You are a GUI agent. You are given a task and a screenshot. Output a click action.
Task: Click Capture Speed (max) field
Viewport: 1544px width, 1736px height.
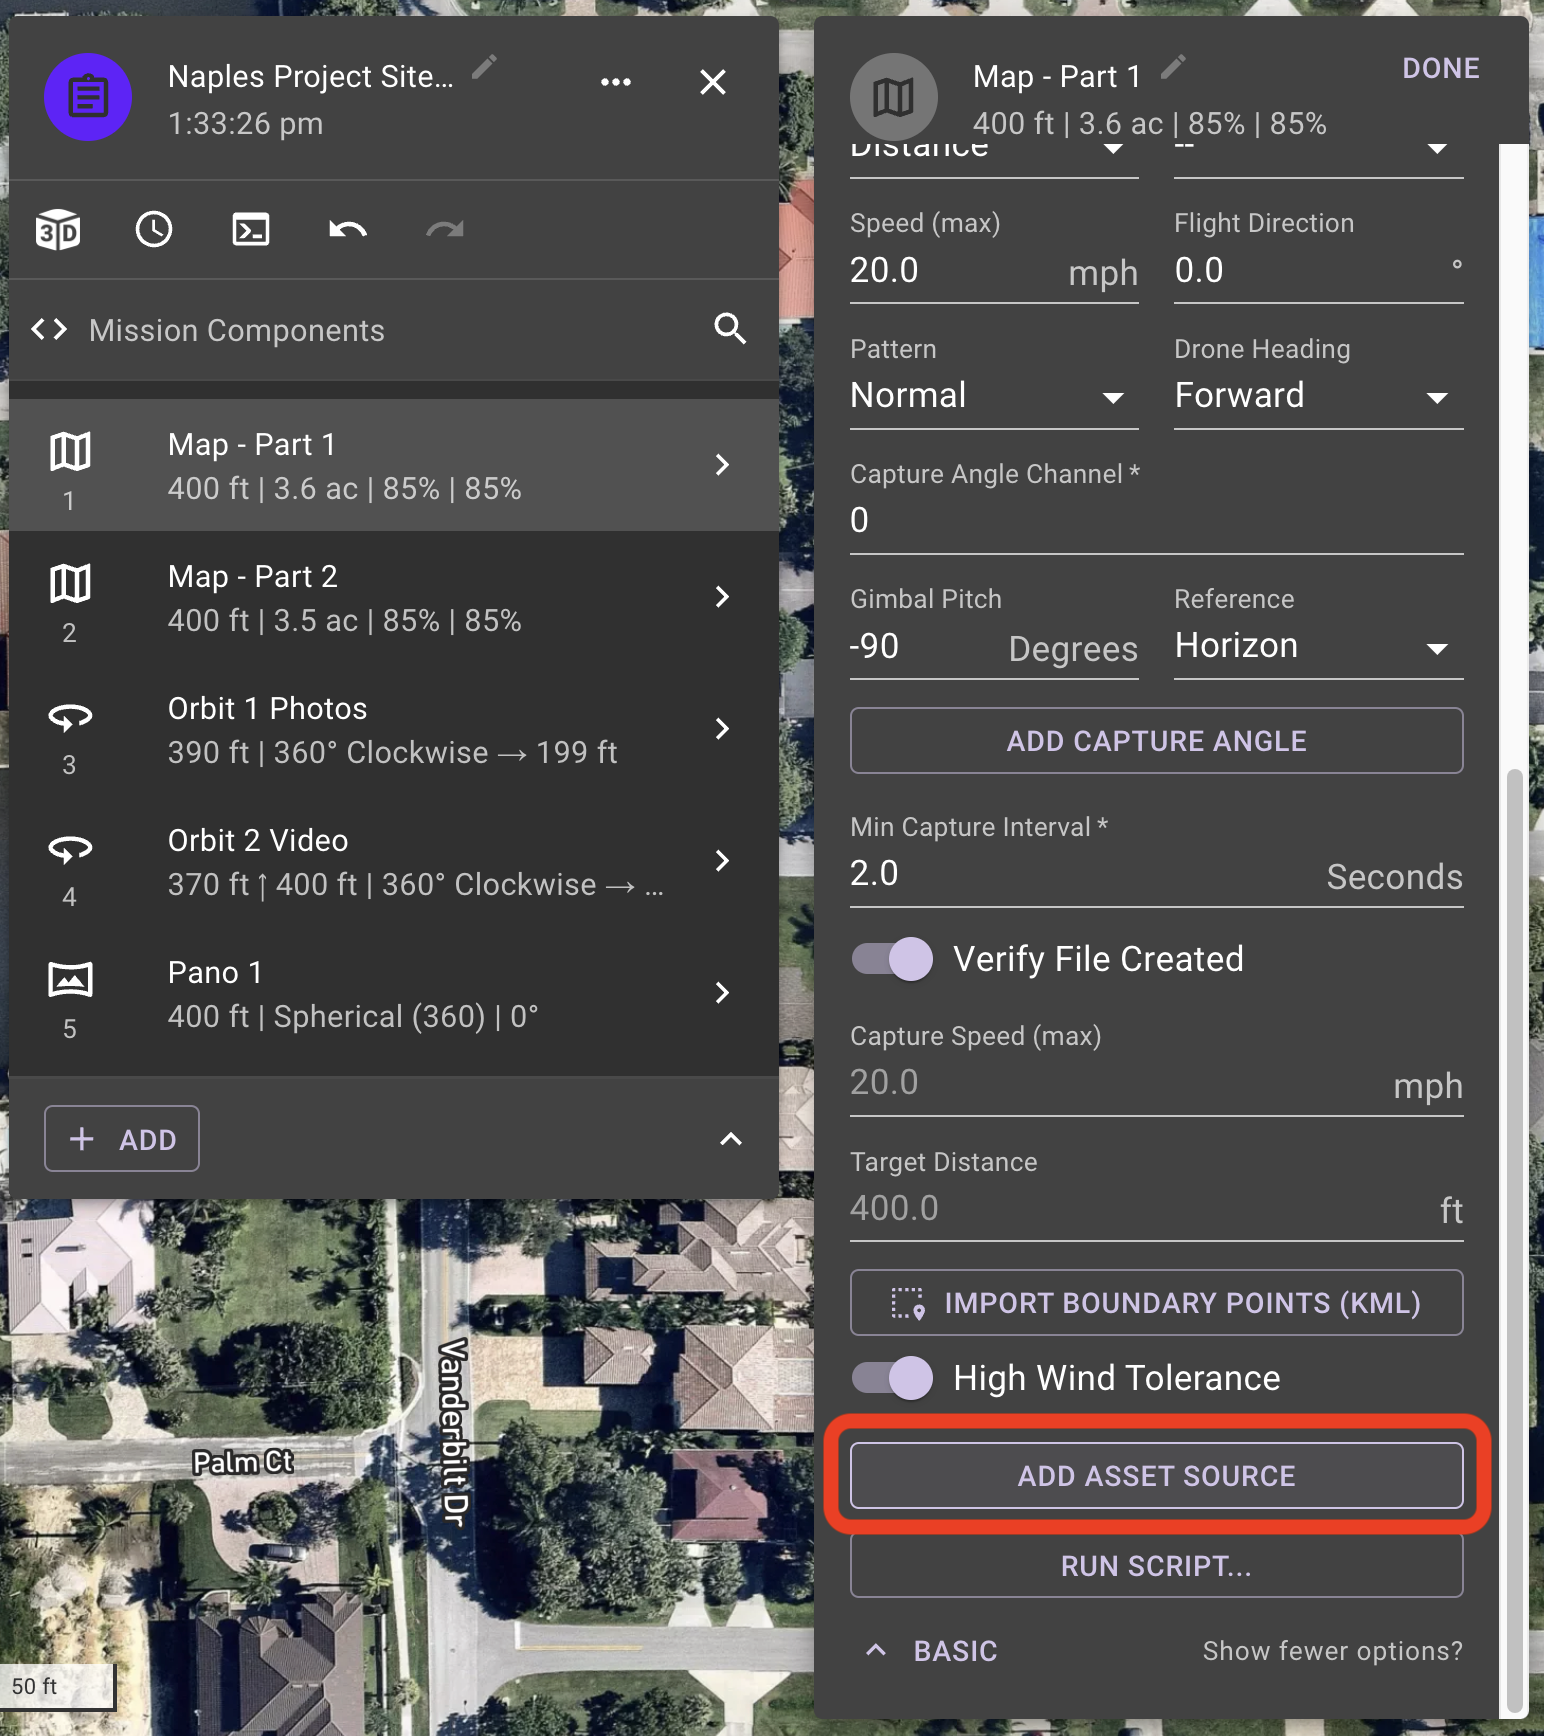1157,1084
